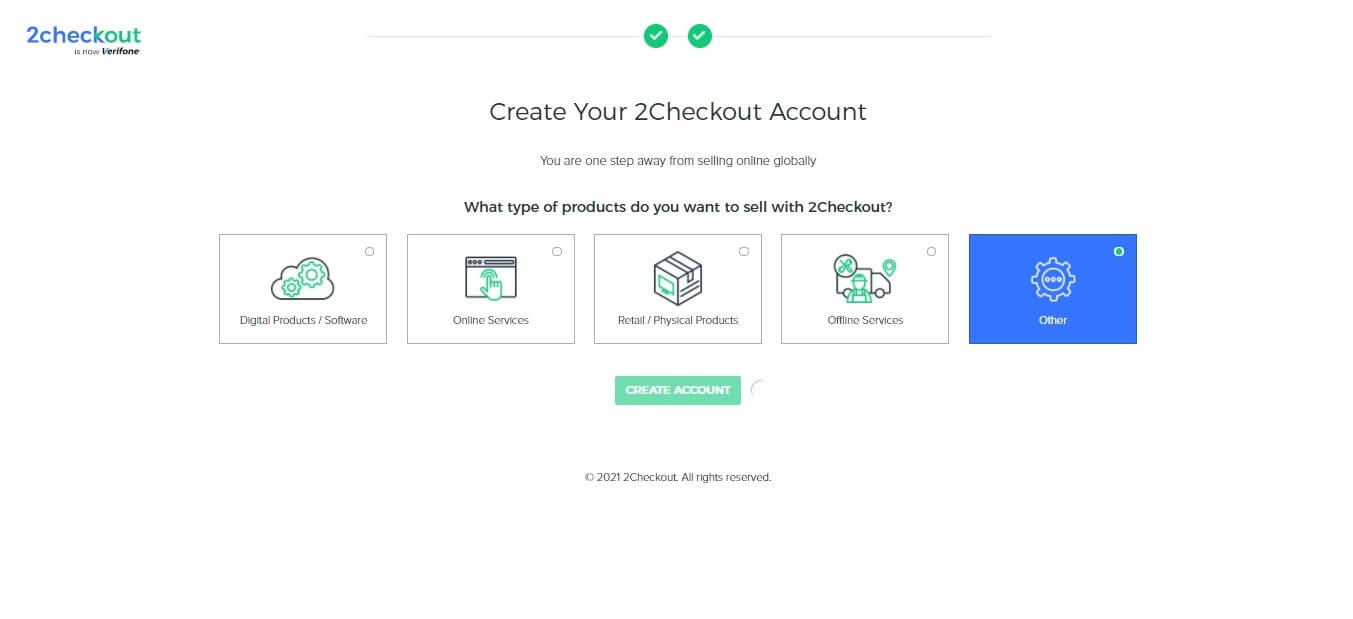
Task: Select the Offline Services card
Action: [864, 289]
